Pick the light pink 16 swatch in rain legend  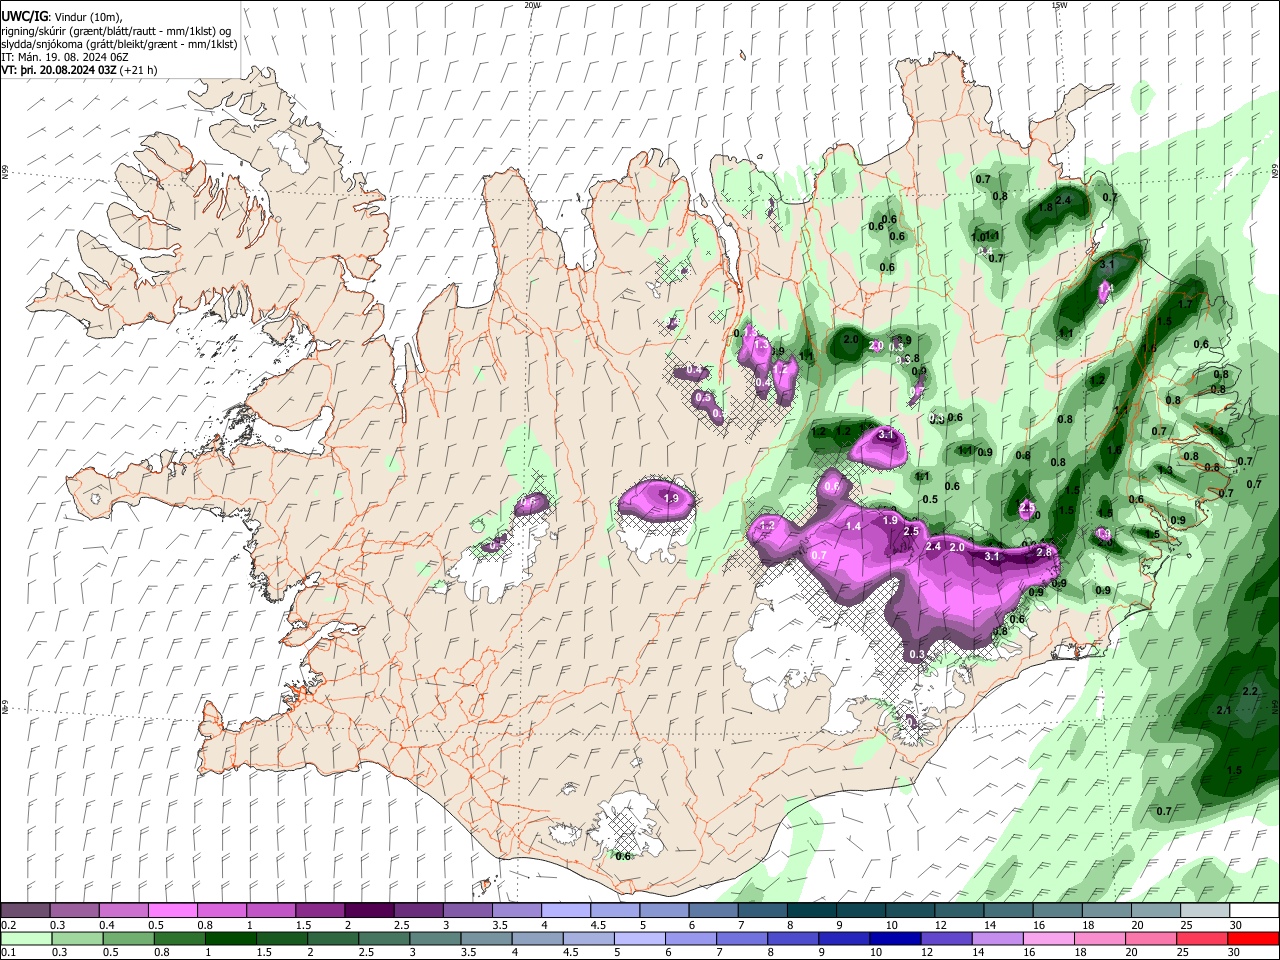tap(1050, 938)
